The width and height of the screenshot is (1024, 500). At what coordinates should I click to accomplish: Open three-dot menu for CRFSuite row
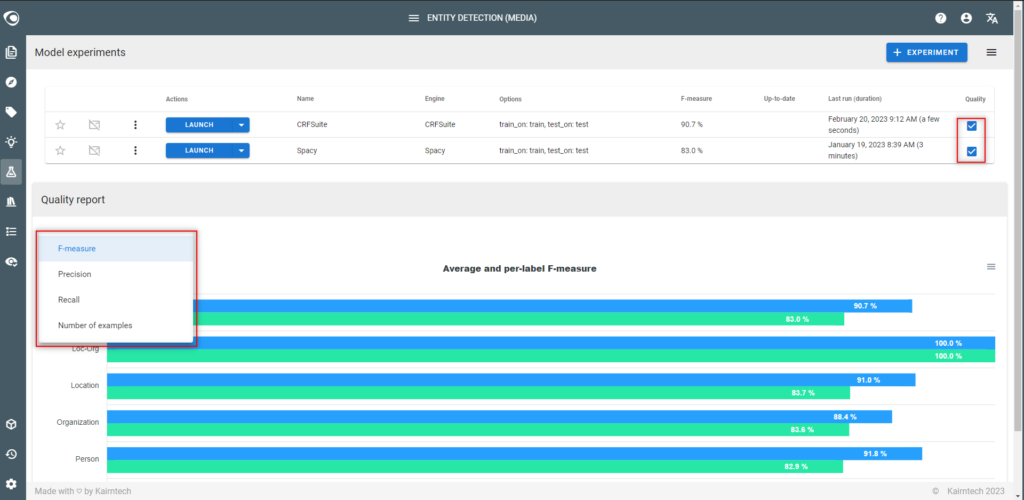click(135, 125)
